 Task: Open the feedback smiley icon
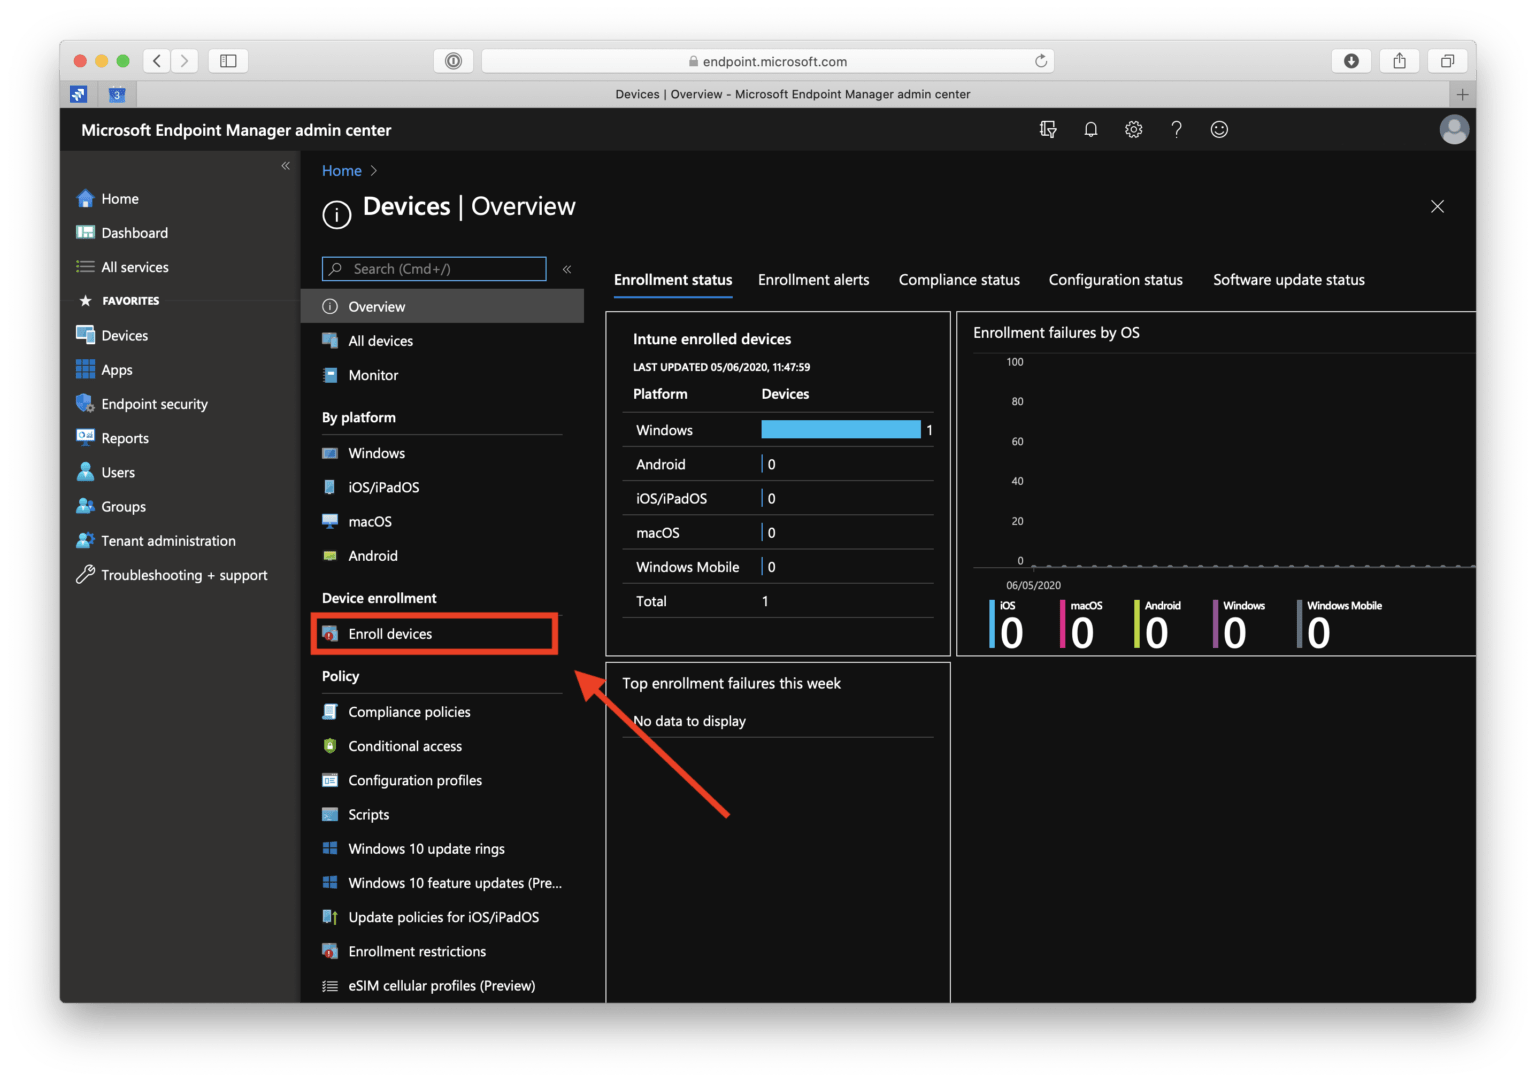coord(1219,129)
